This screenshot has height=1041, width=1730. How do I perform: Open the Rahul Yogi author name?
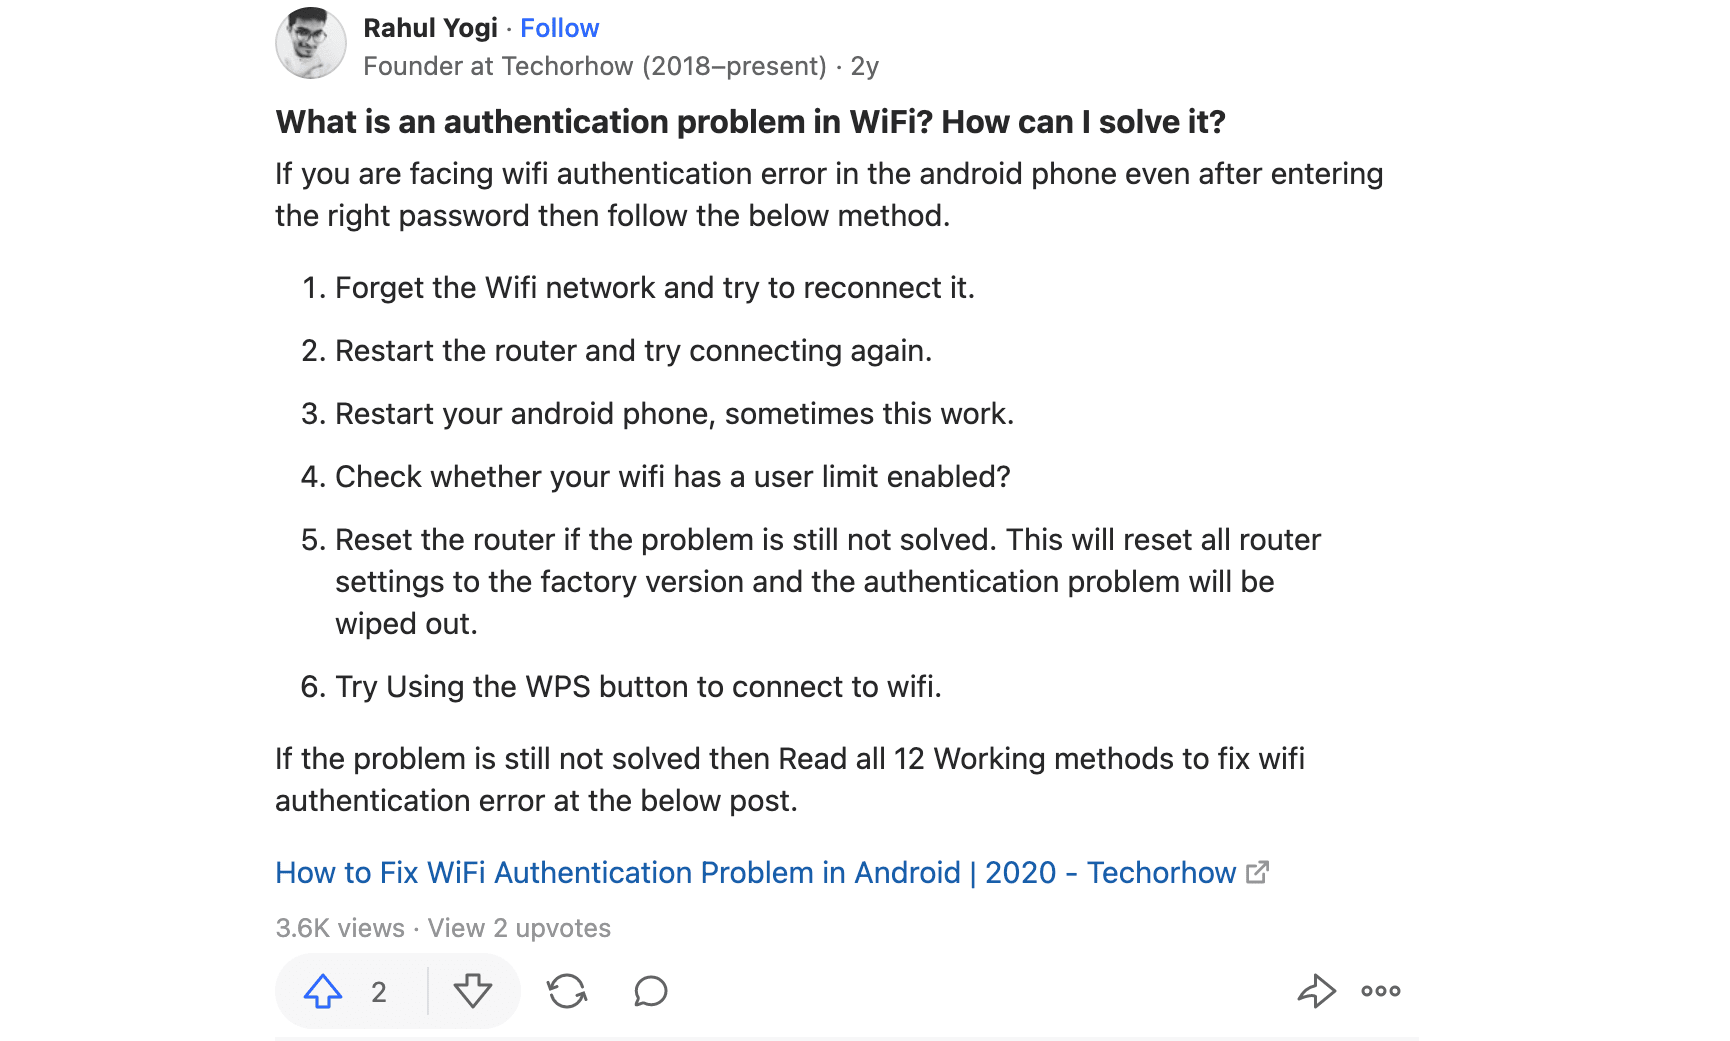coord(430,28)
